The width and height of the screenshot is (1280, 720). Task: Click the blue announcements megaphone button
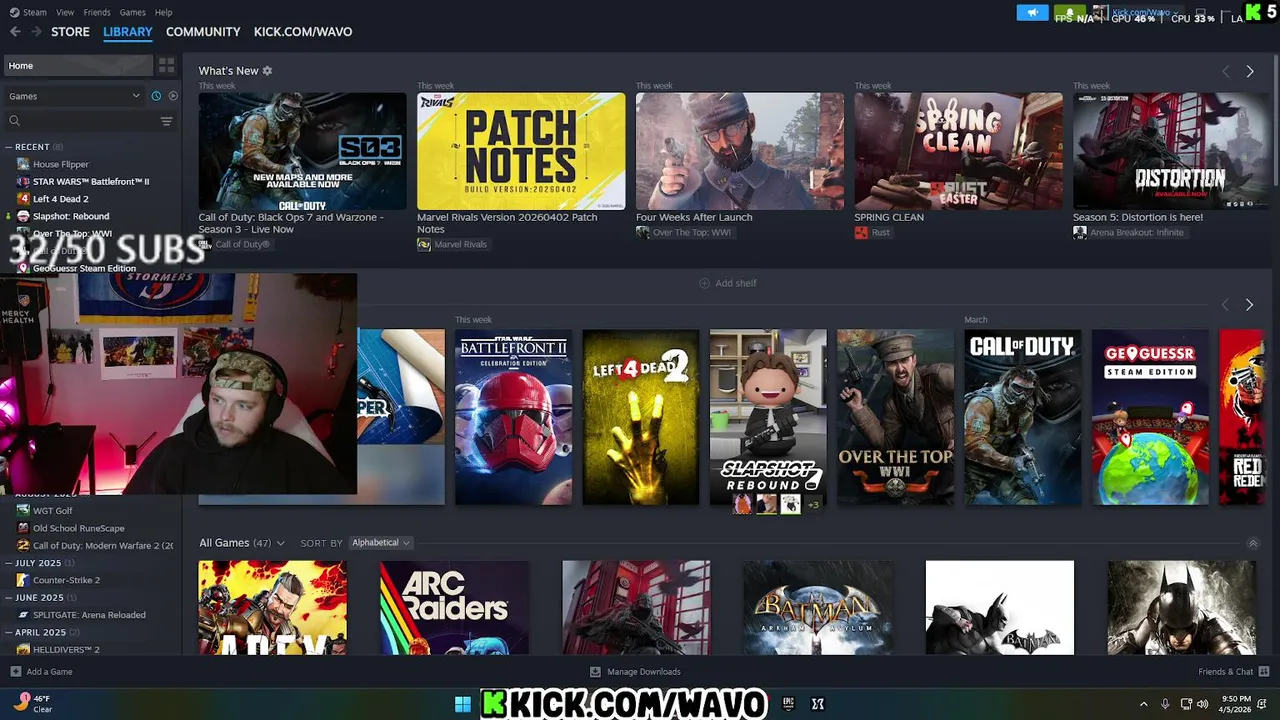click(x=1032, y=13)
